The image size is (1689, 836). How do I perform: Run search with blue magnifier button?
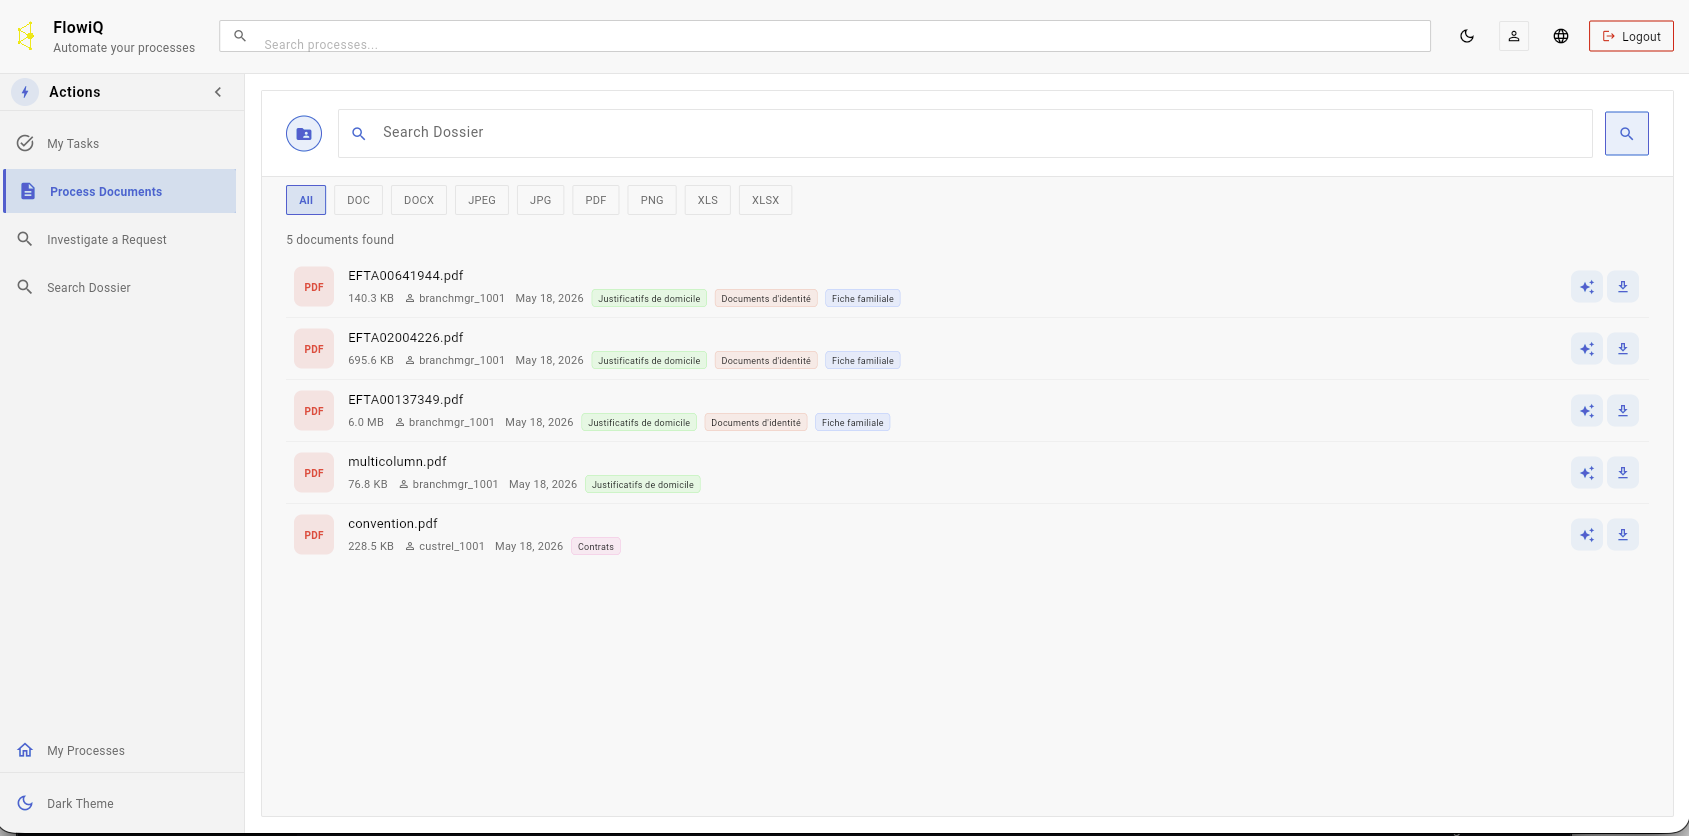(x=1627, y=133)
